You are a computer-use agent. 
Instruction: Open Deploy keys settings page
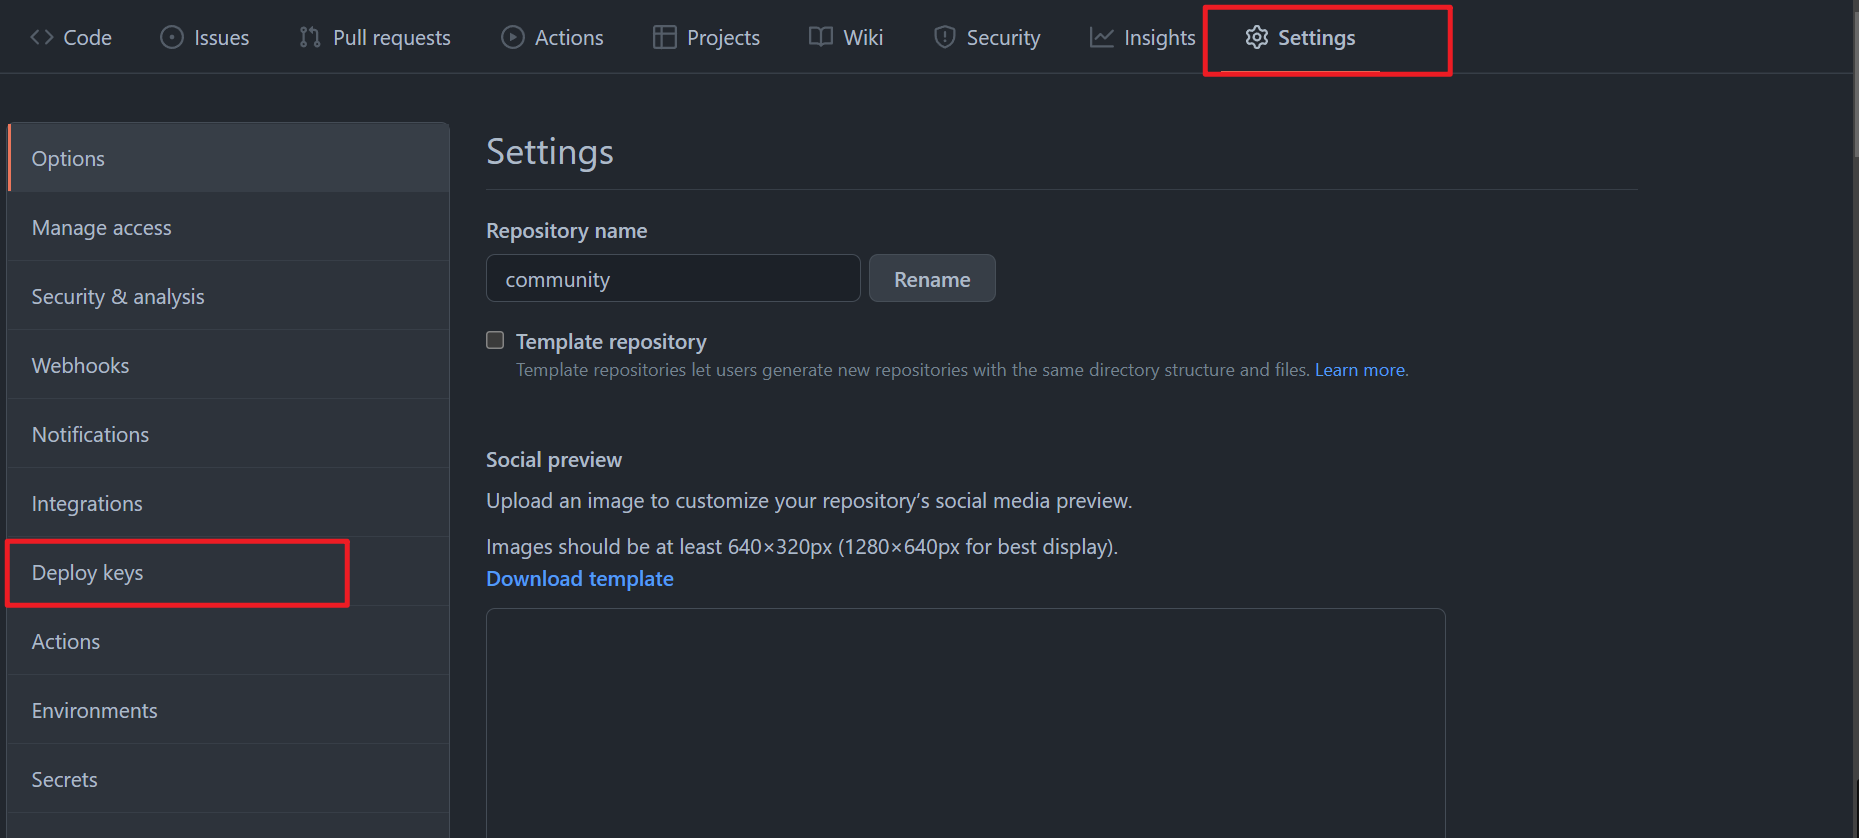point(229,572)
